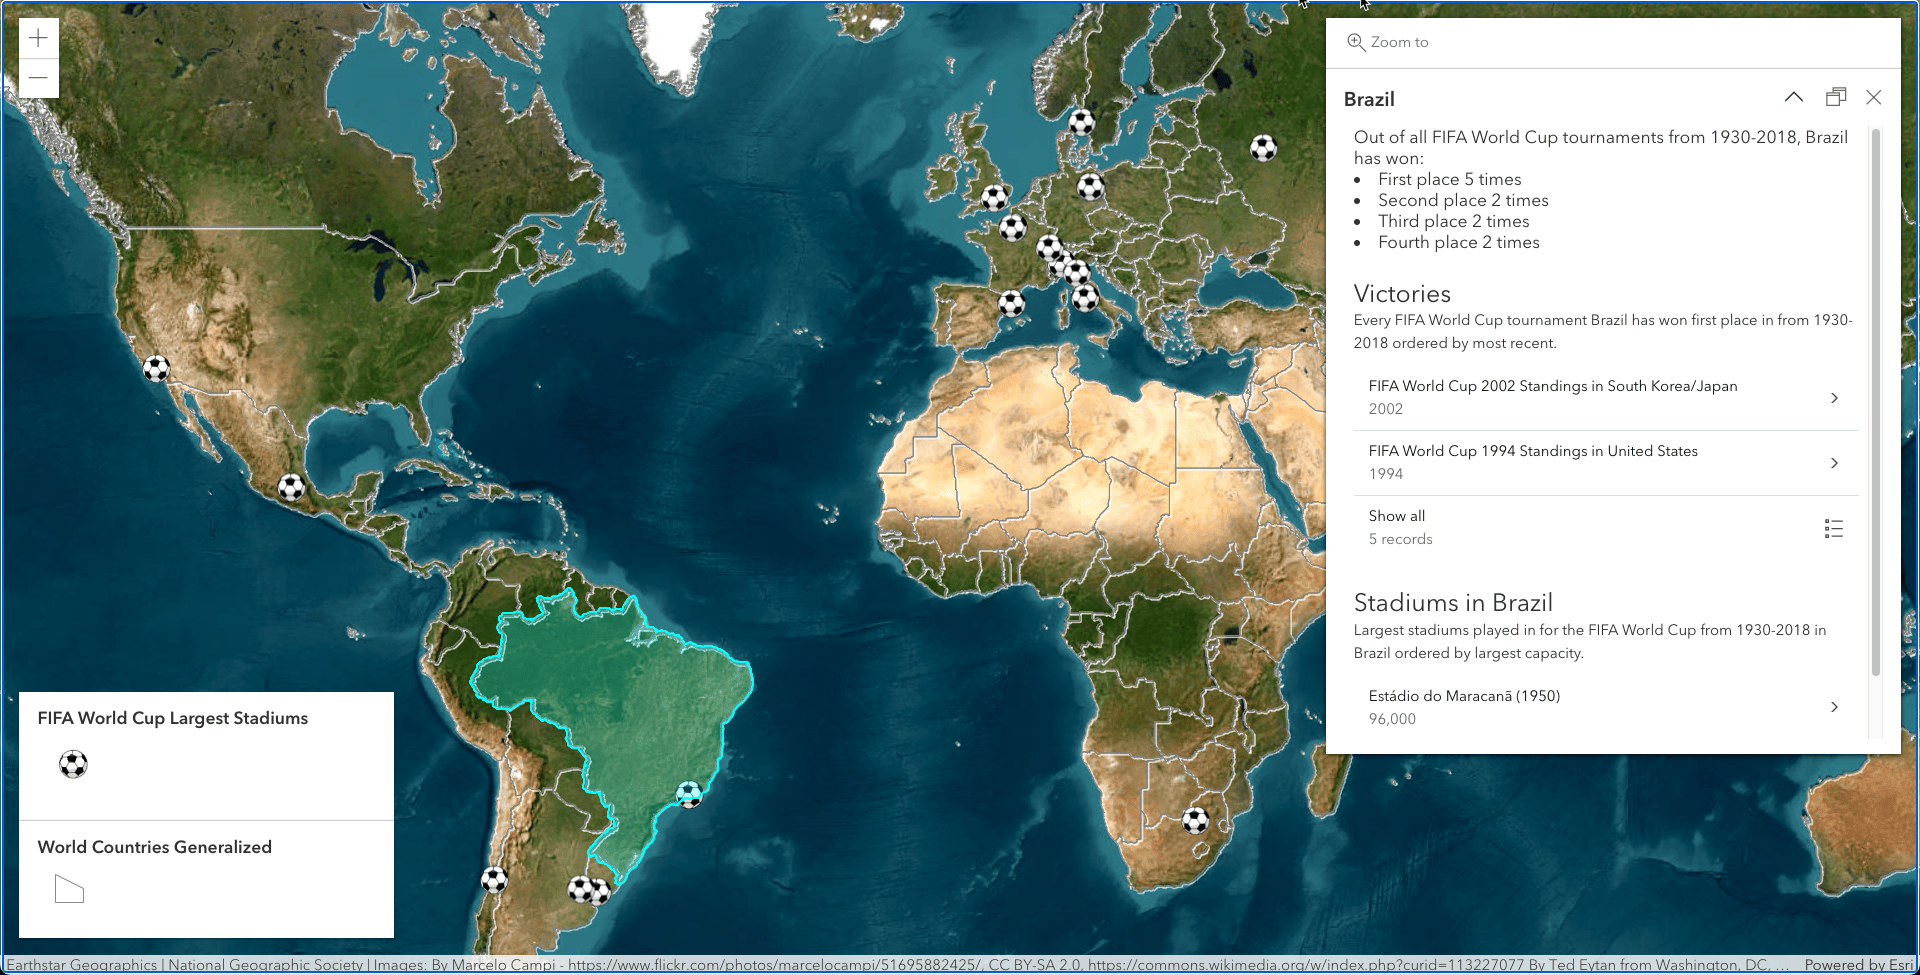Select the soccer ball marker in Sweden
1920x975 pixels.
click(x=1082, y=122)
